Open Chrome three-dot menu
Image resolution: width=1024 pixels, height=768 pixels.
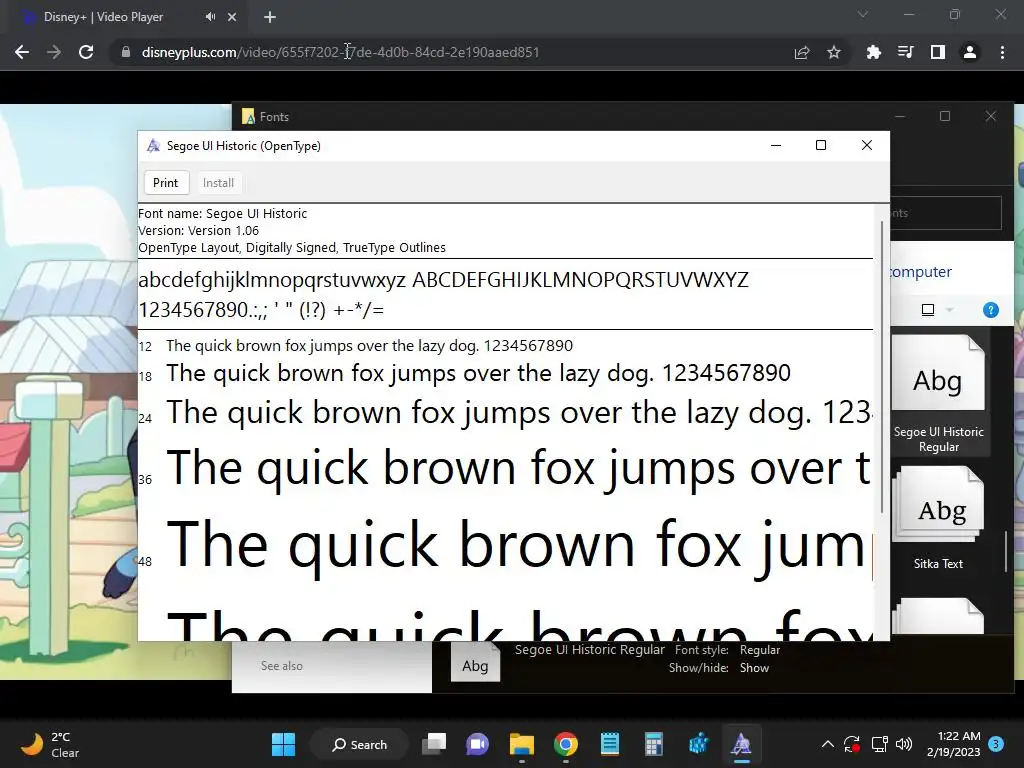pos(1002,52)
